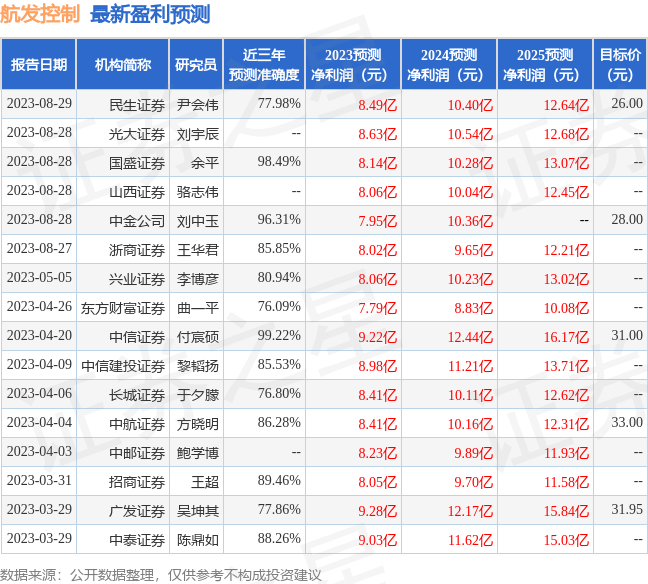Click accuracy value 77.98%
This screenshot has width=648, height=584.
click(279, 103)
